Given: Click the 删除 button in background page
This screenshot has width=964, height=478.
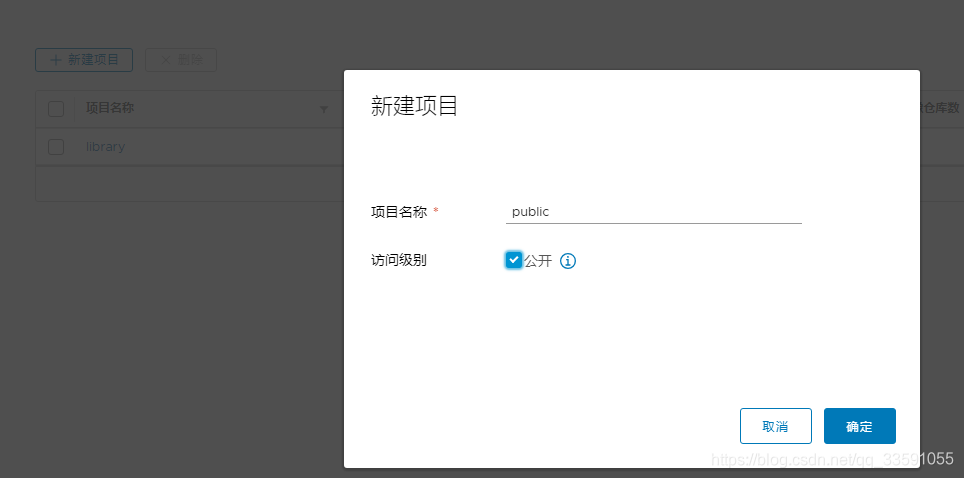Looking at the screenshot, I should tap(181, 60).
